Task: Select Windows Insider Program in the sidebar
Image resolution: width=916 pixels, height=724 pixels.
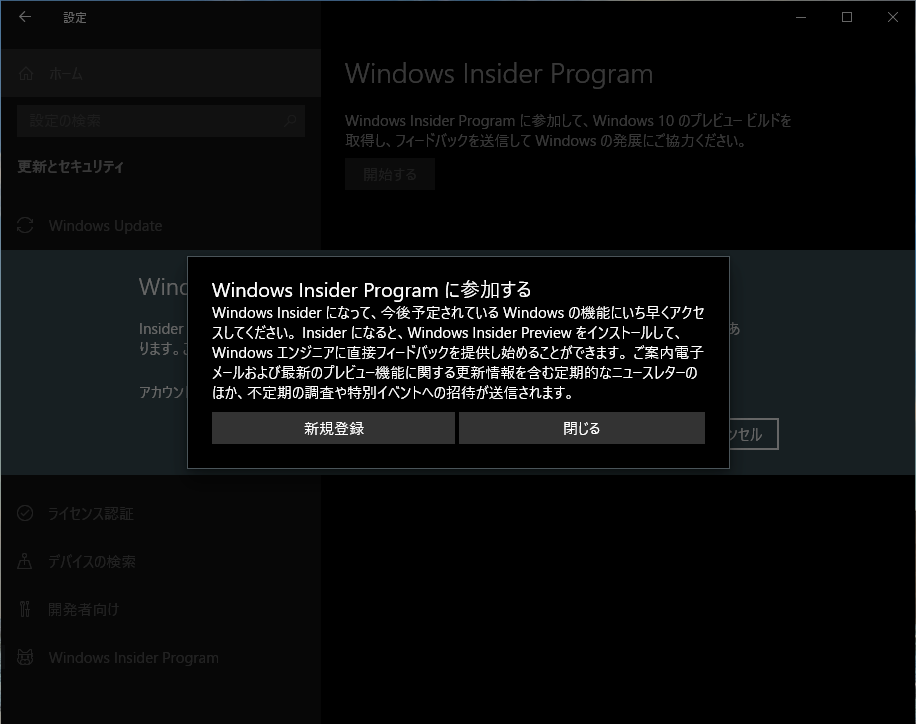Action: [x=133, y=657]
